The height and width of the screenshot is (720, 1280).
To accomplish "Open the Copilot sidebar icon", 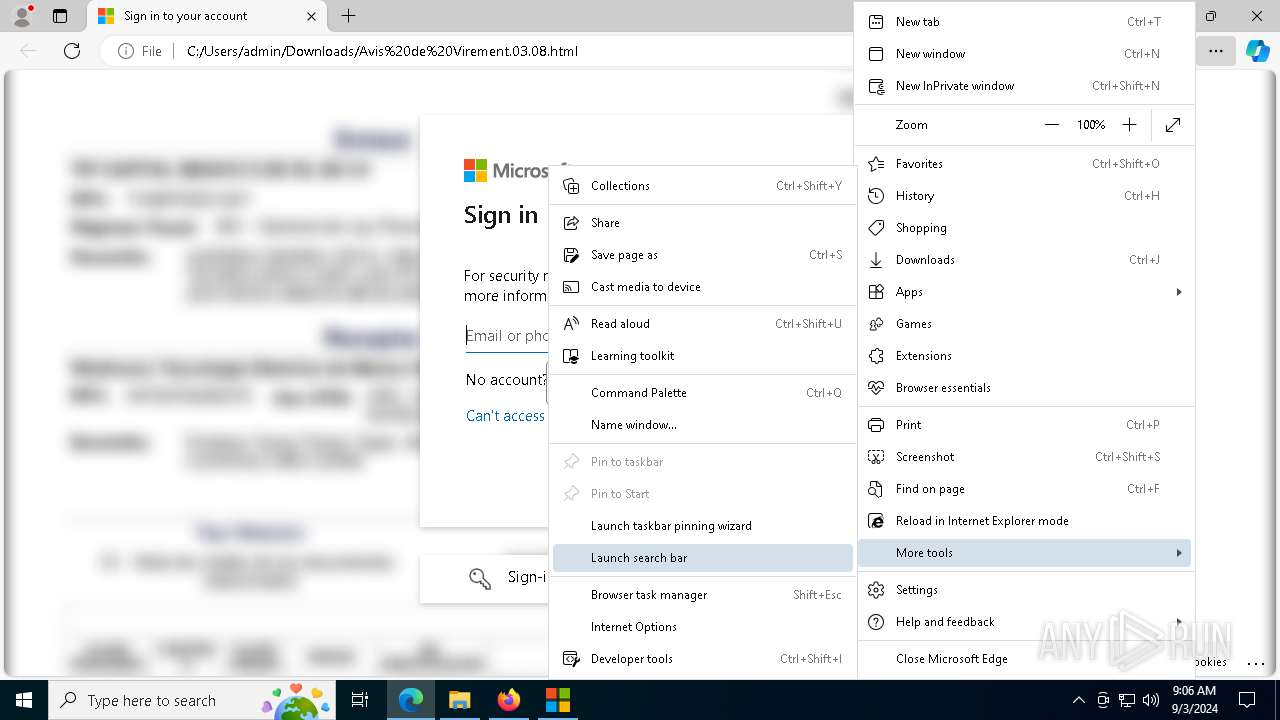I will click(x=1257, y=51).
